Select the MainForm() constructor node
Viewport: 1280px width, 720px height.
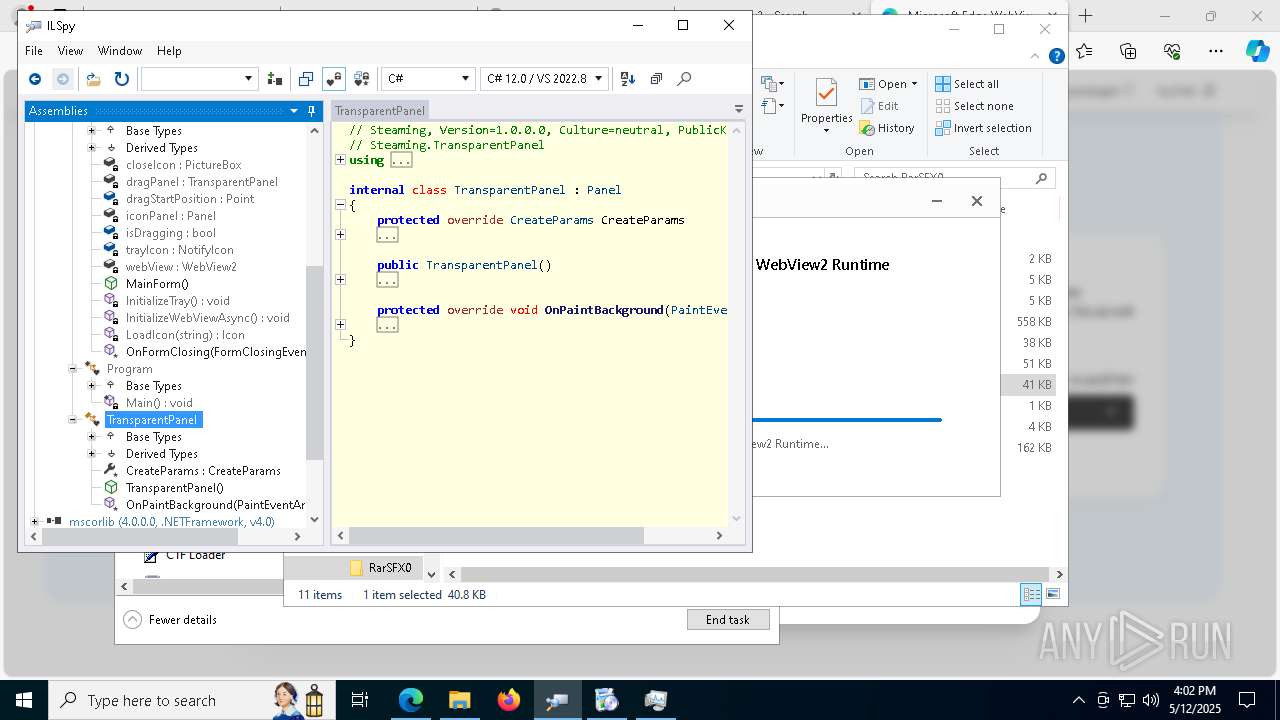157,284
